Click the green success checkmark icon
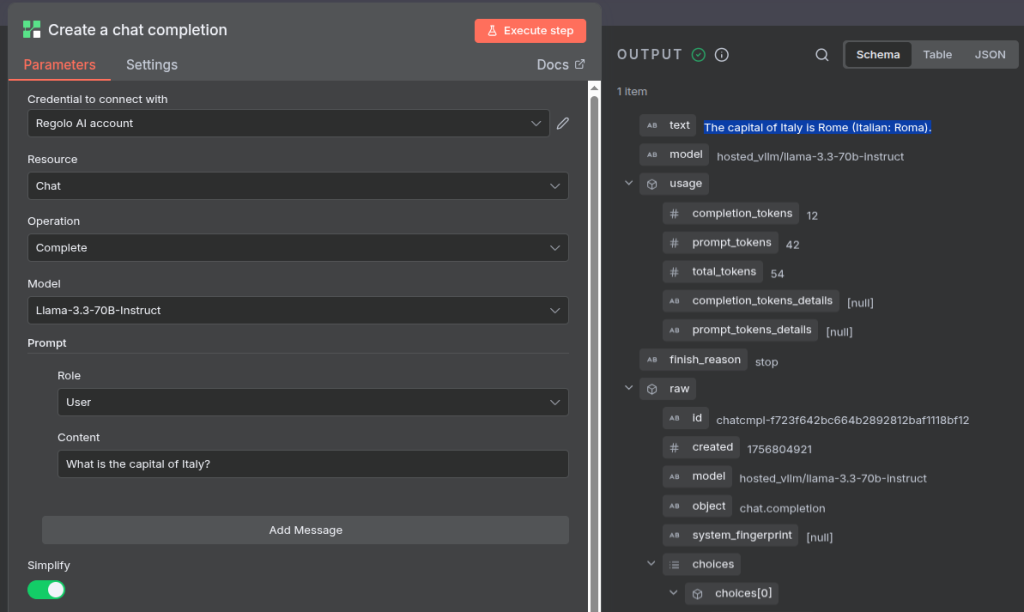1024x612 pixels. (x=698, y=55)
